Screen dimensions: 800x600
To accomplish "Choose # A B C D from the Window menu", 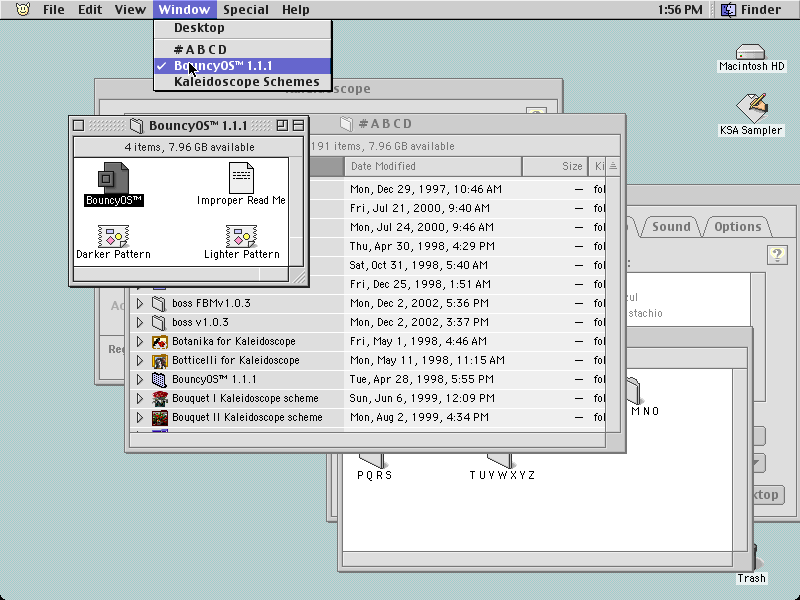I will (243, 49).
